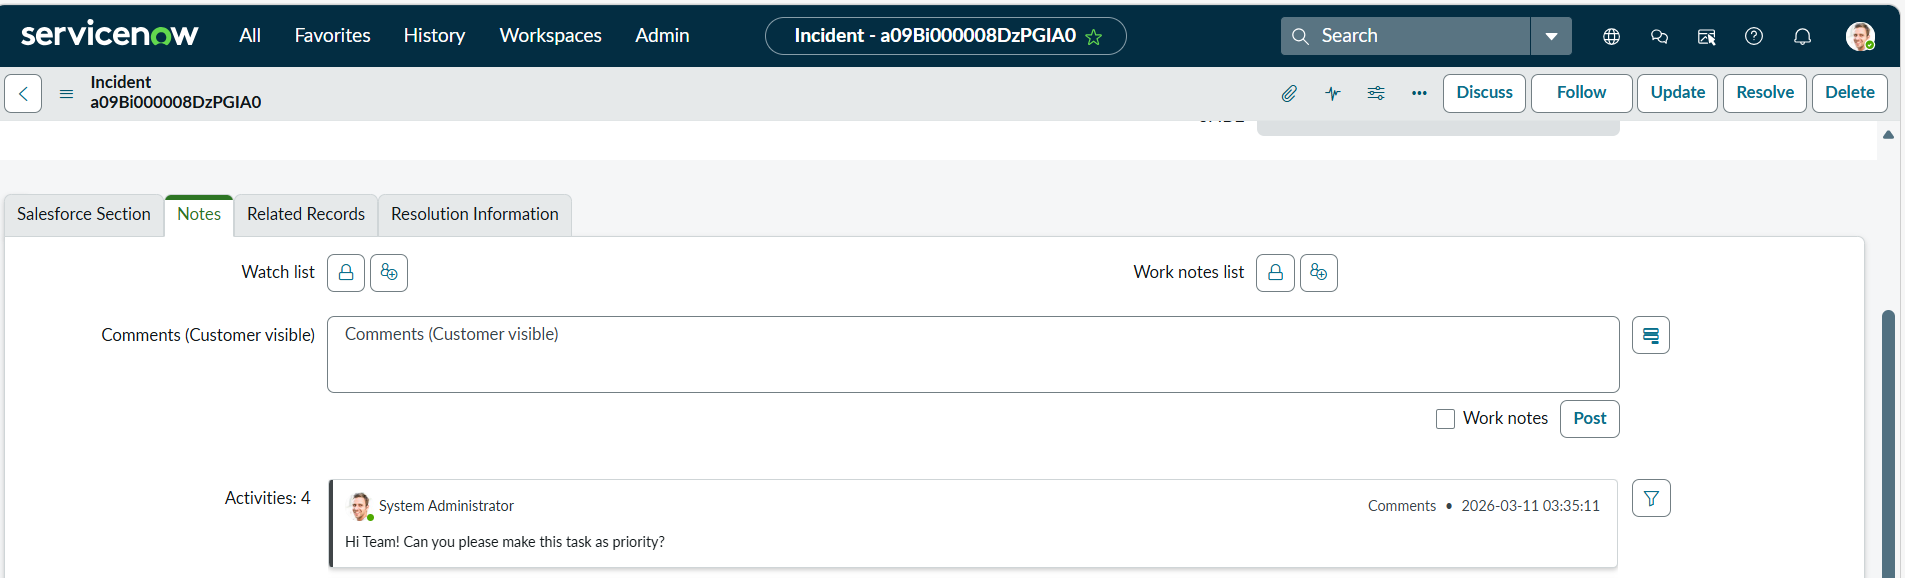Click the activity filter funnel icon
Screen dimensions: 1905x578
tap(1651, 498)
